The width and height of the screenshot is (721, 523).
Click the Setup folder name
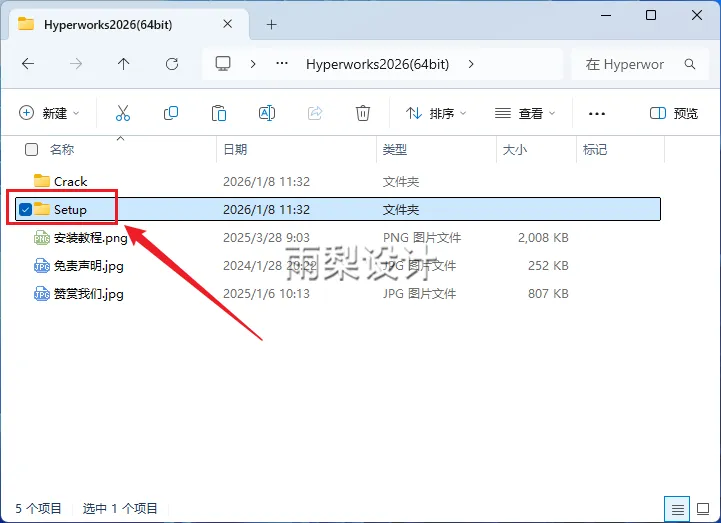coord(70,210)
